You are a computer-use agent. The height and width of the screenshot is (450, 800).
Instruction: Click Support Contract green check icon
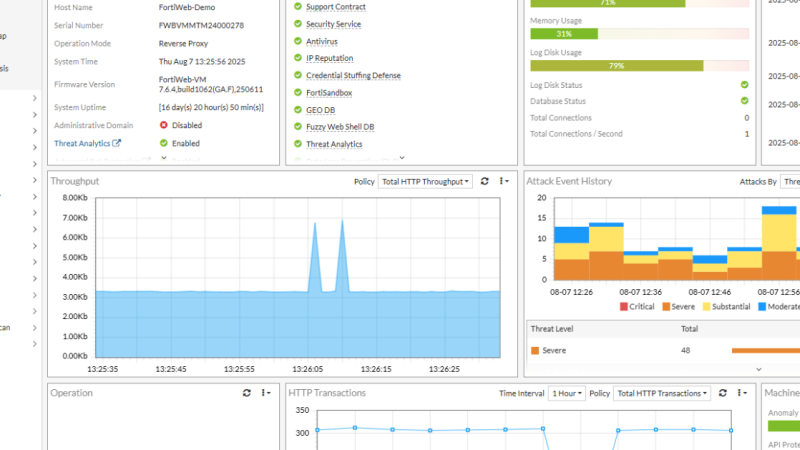click(298, 7)
